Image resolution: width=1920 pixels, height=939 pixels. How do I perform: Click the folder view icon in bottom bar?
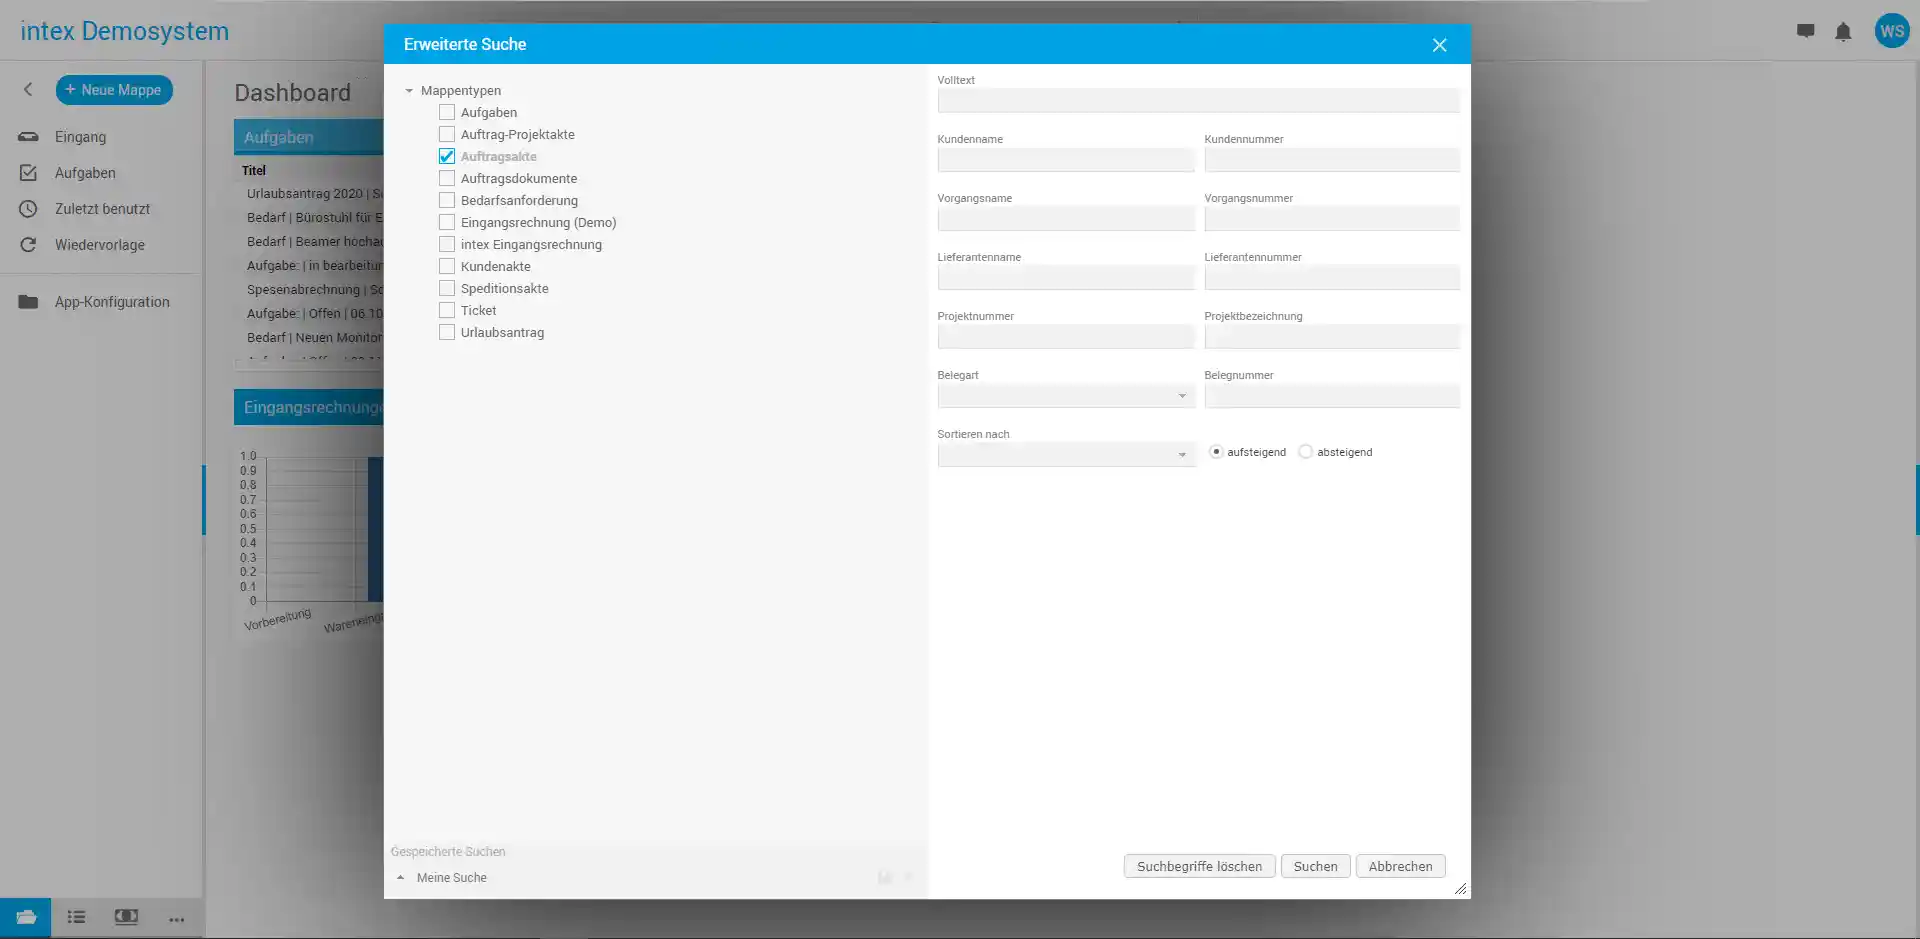(x=26, y=917)
